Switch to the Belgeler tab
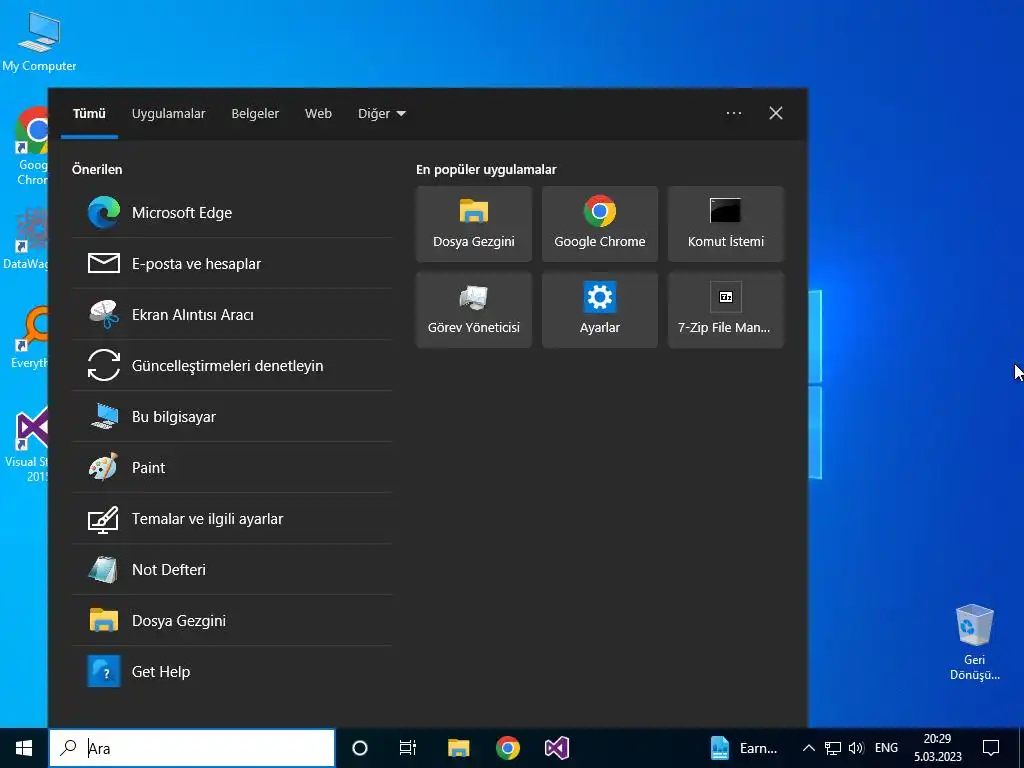 tap(255, 114)
